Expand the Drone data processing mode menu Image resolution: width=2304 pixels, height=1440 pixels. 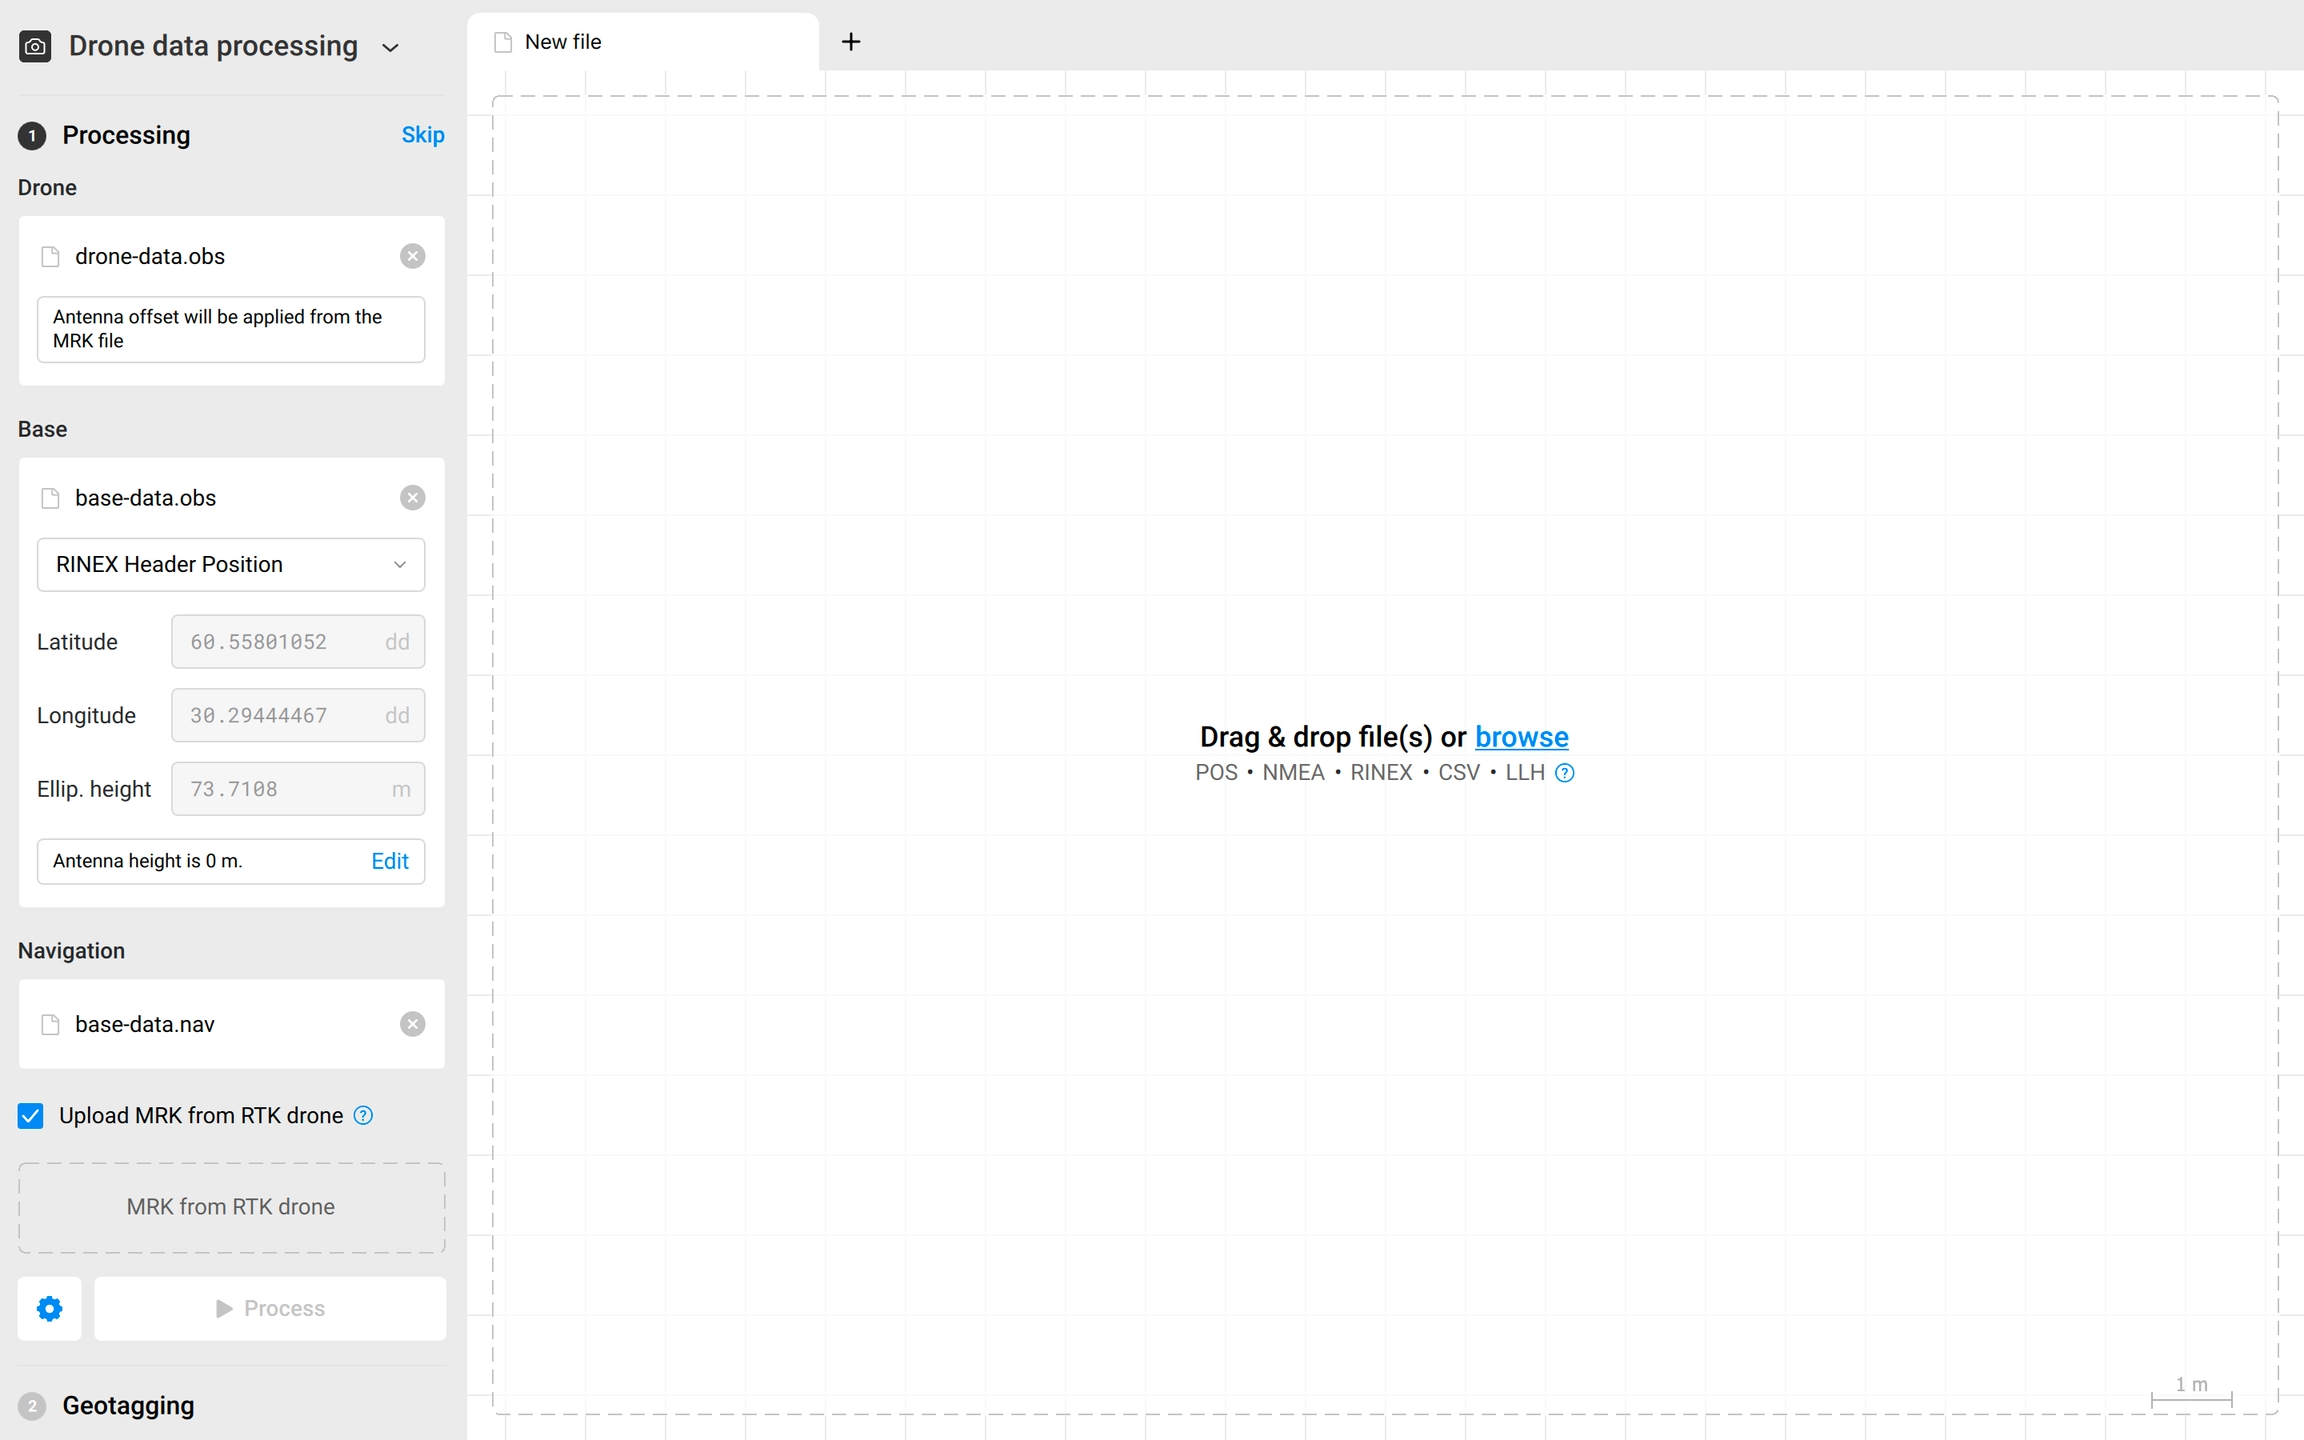click(x=391, y=48)
